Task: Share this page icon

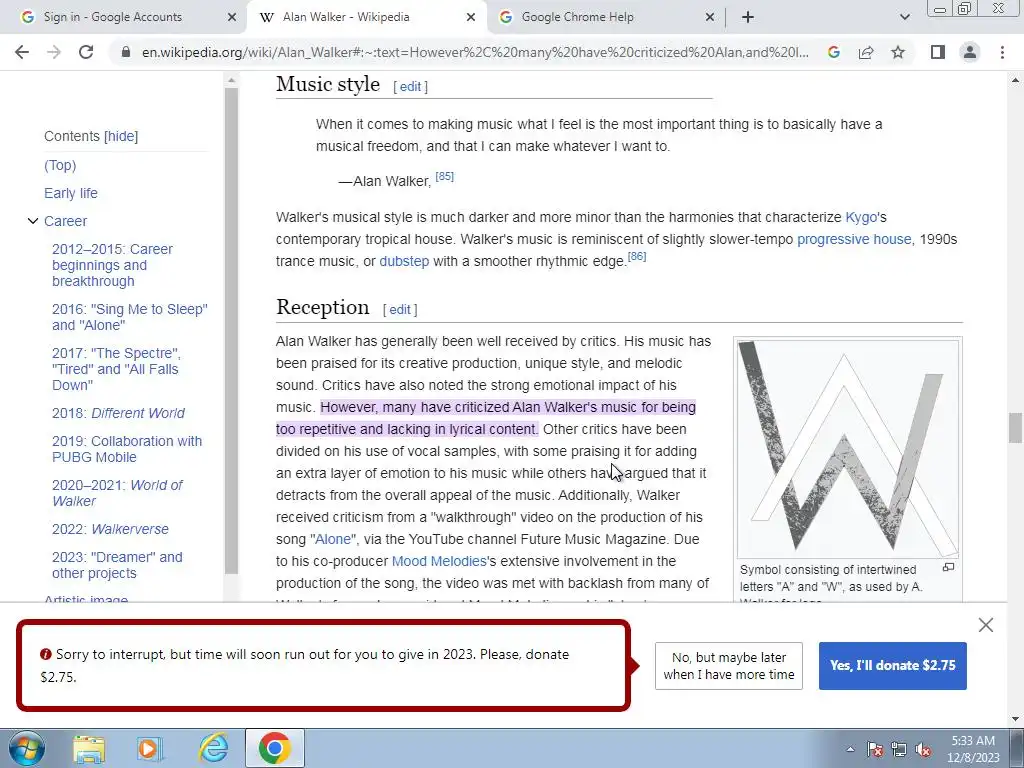Action: [x=866, y=52]
